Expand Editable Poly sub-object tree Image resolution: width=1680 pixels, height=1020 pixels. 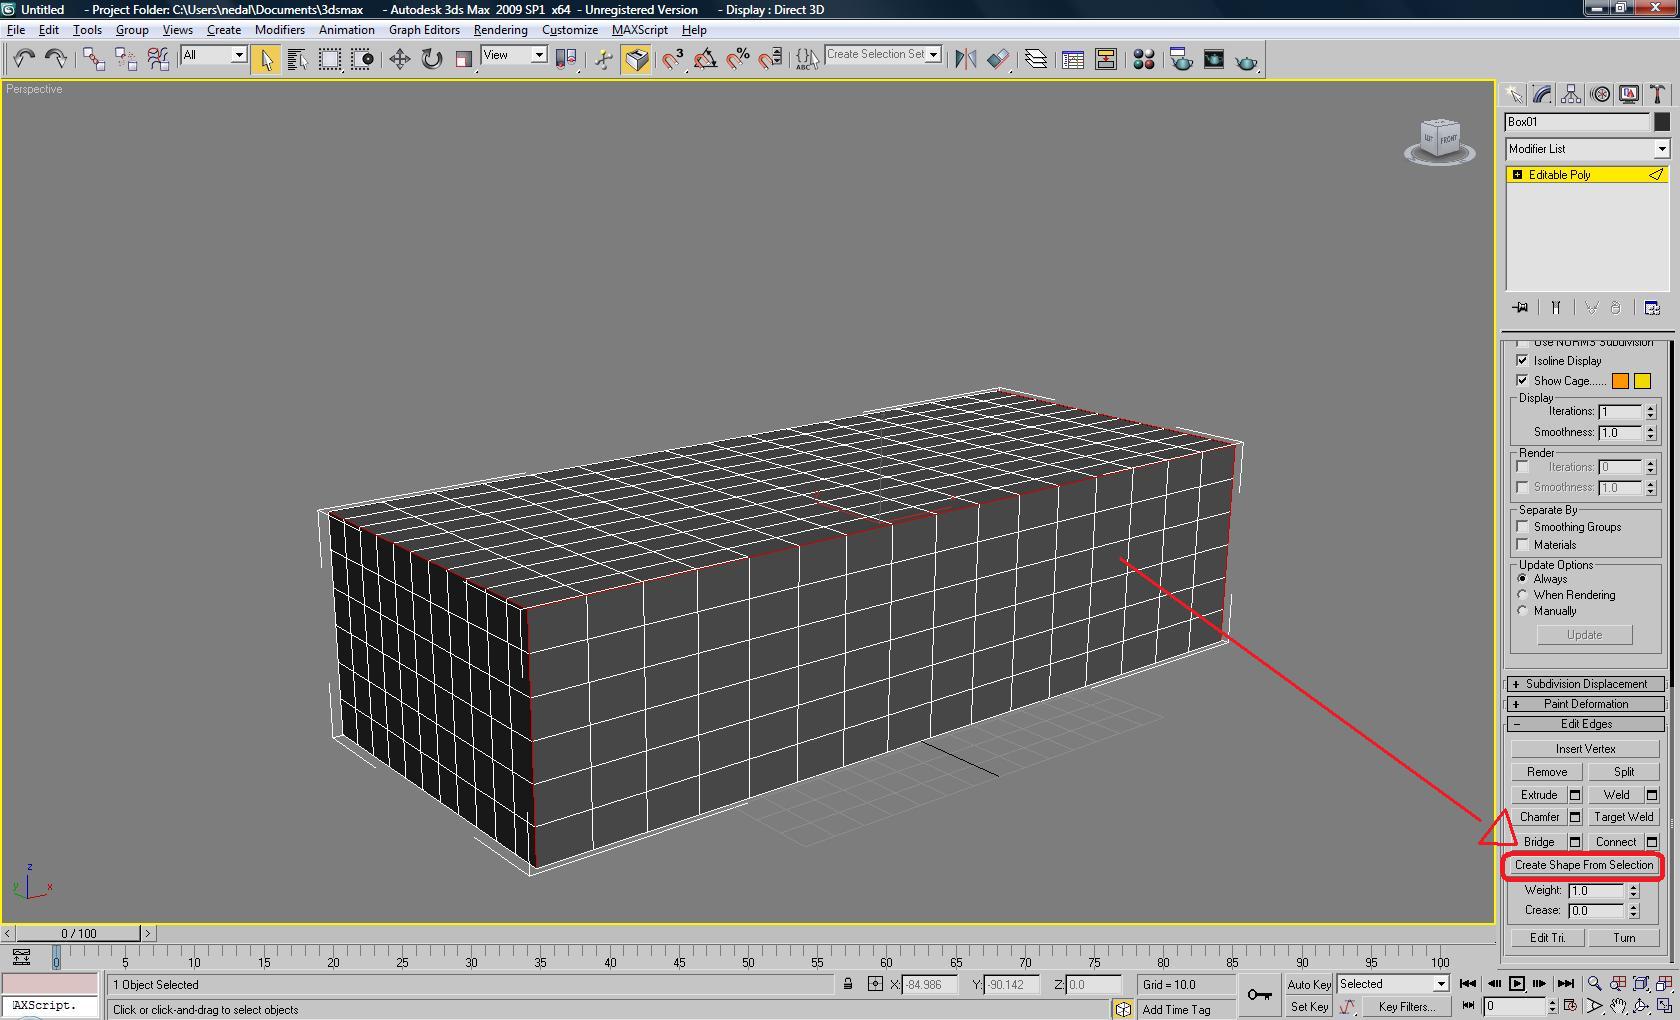coord(1517,175)
